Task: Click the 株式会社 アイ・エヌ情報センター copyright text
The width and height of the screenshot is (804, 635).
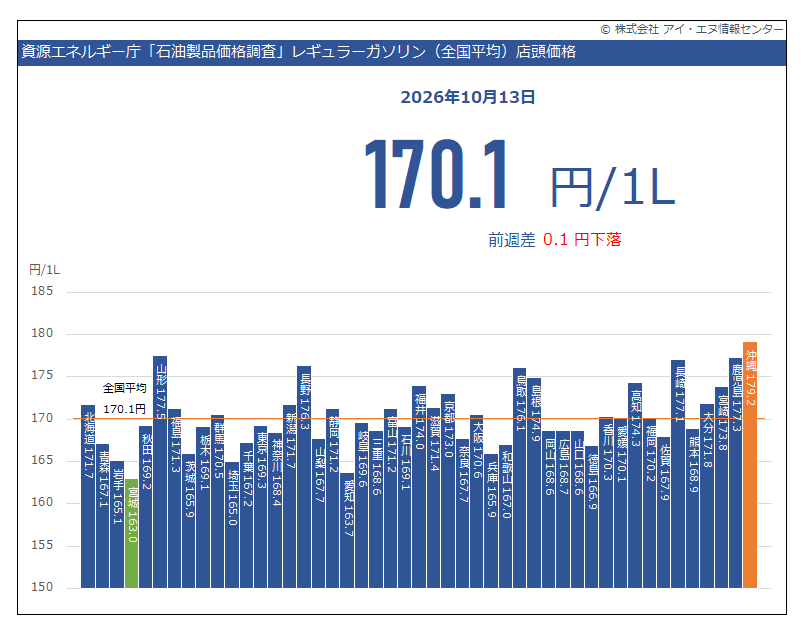Action: click(692, 29)
